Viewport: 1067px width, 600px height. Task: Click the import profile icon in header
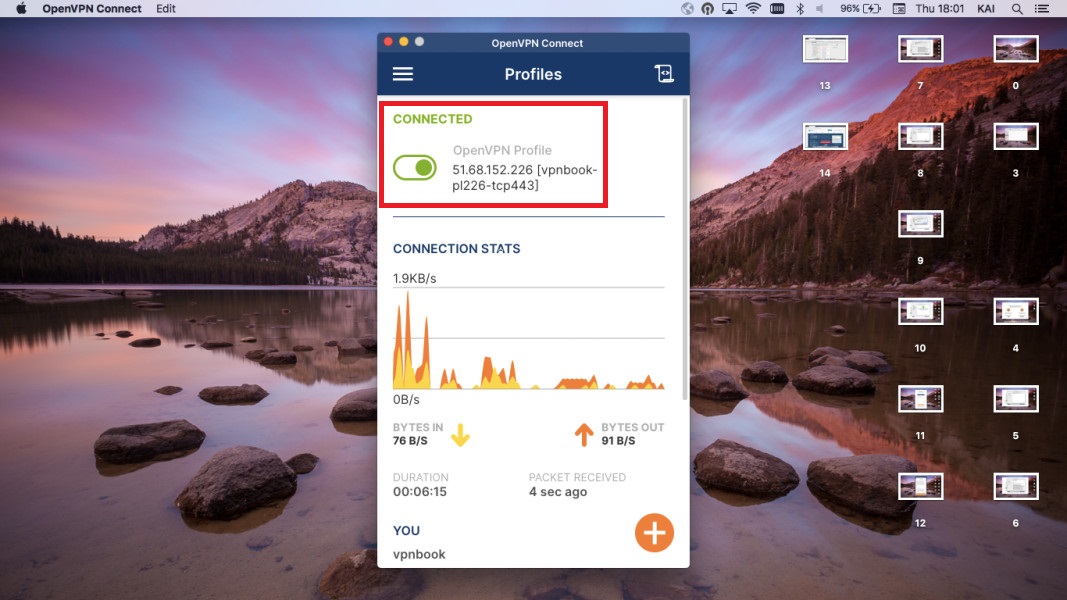pos(664,74)
